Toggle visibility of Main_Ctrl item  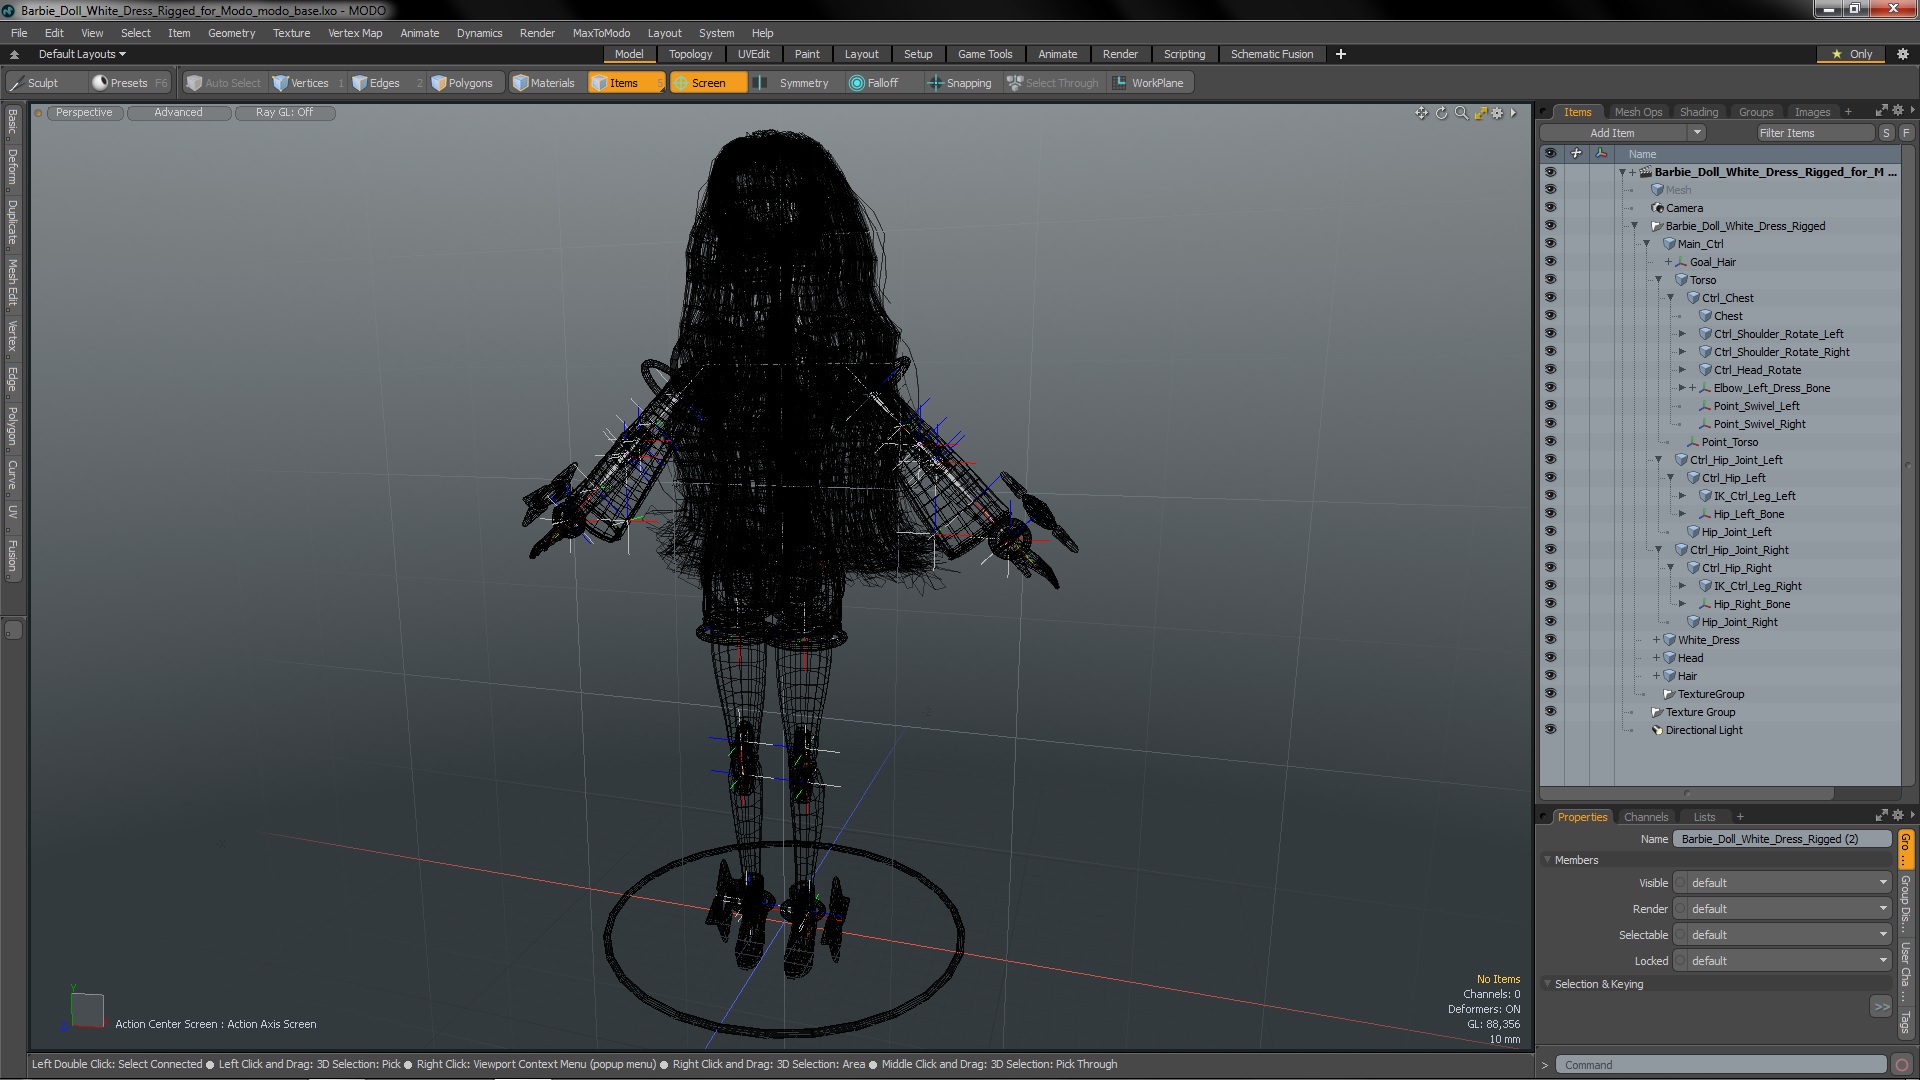tap(1550, 244)
